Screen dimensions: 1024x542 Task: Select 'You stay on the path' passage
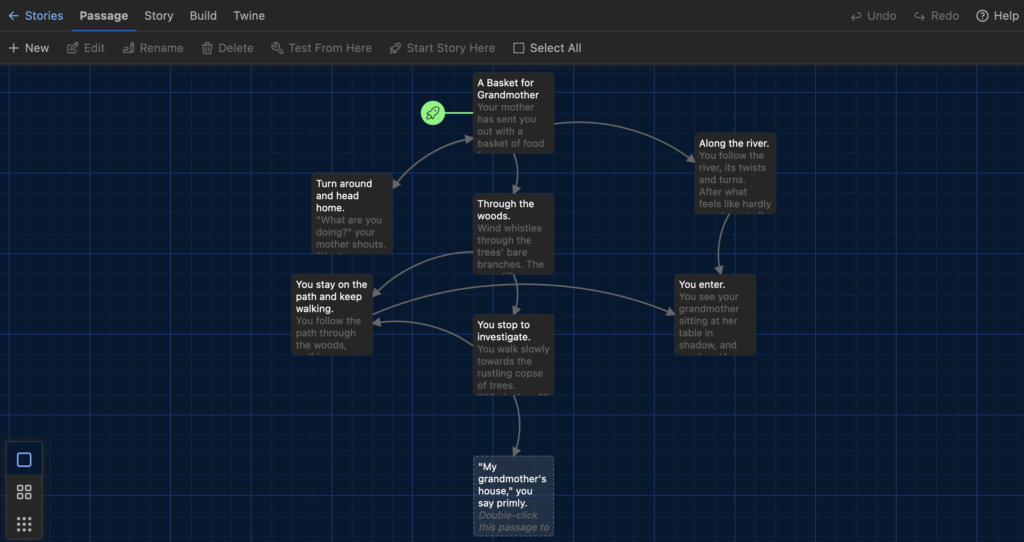tap(332, 314)
